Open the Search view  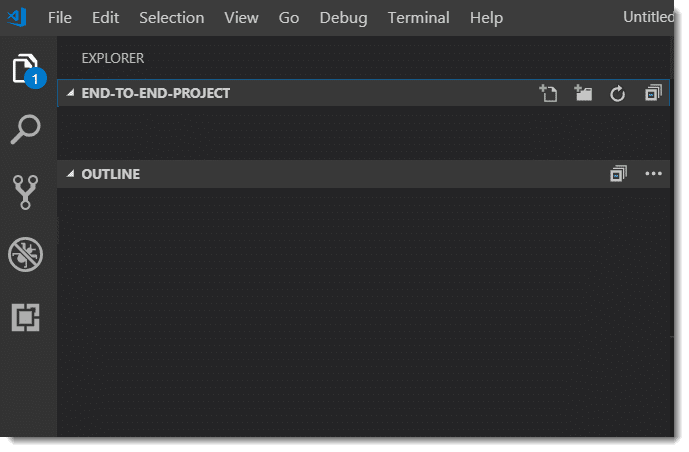[x=25, y=130]
